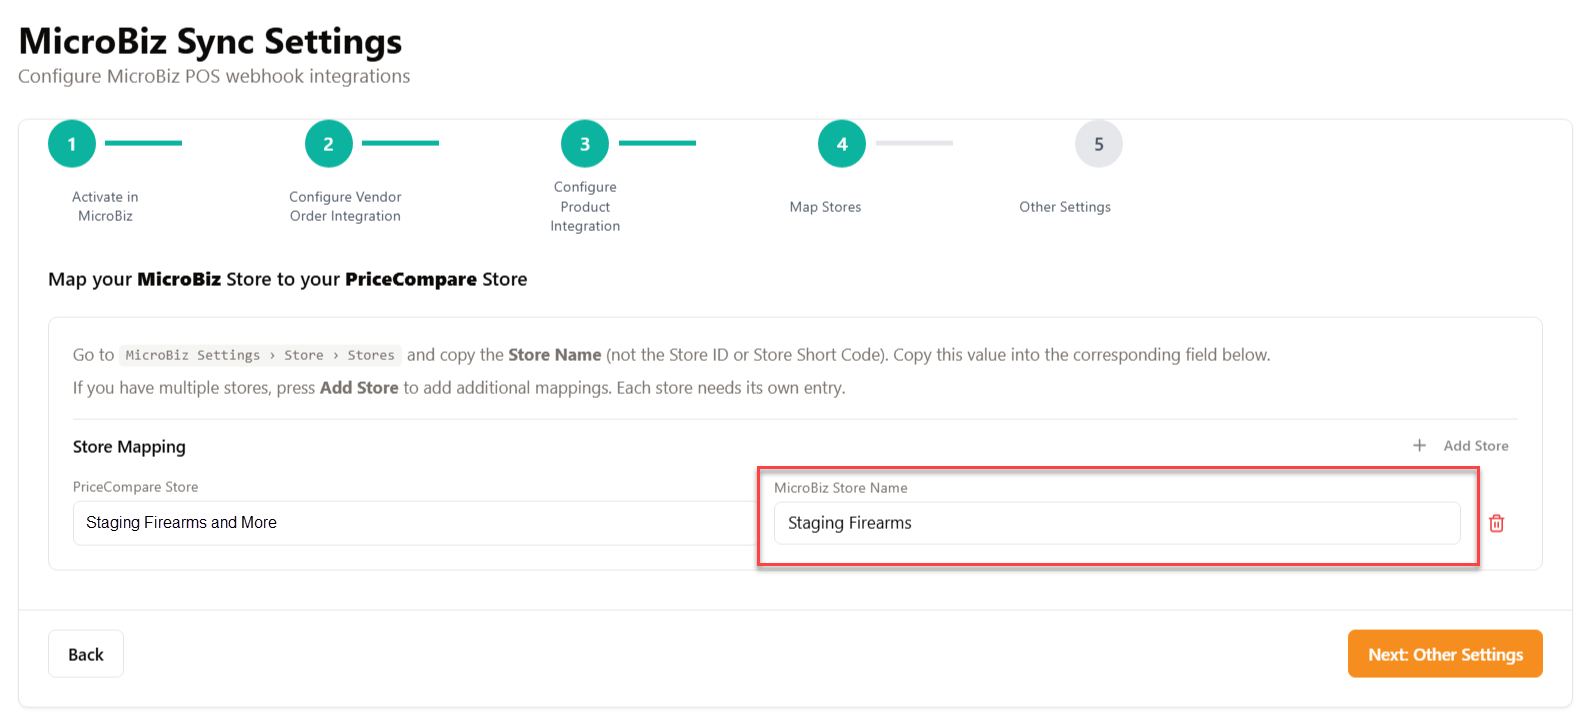Click the 'Map your MicroBiz Store' heading

[288, 279]
